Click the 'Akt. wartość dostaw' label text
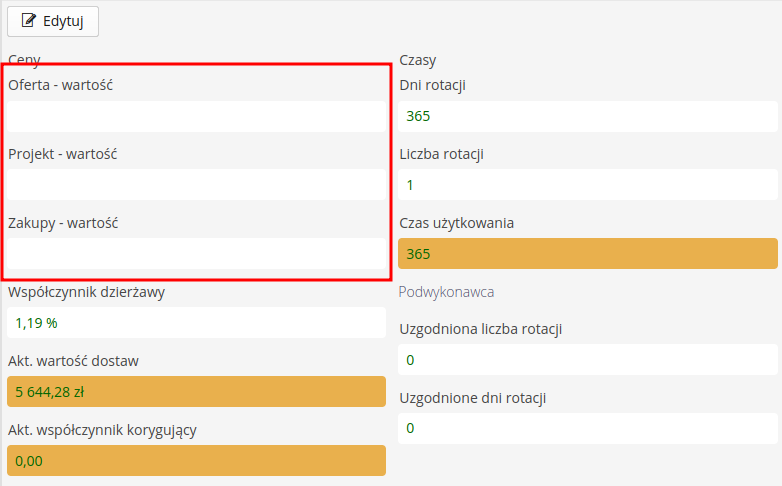This screenshot has height=486, width=782. tap(80, 361)
